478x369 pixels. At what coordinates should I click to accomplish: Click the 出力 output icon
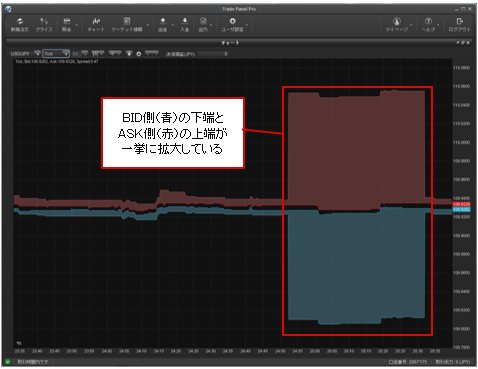click(x=203, y=25)
